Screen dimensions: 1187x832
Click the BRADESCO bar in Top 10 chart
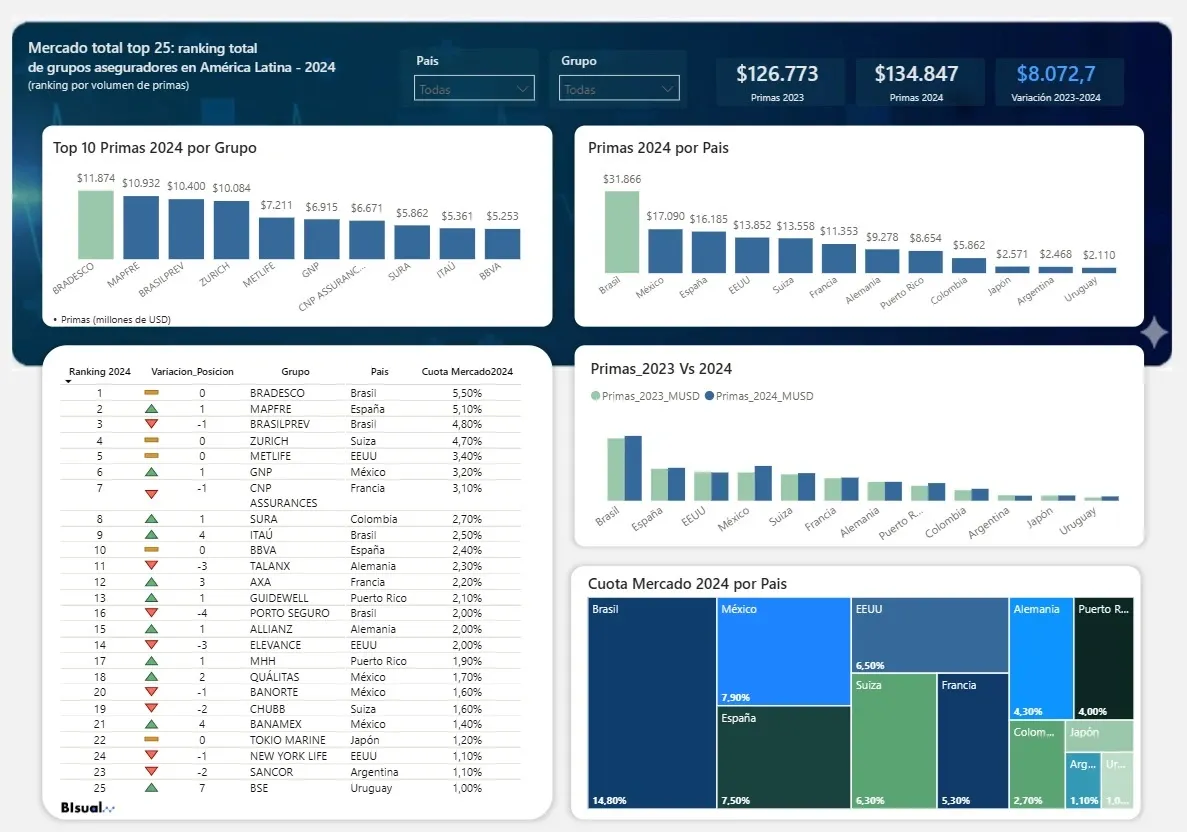coord(96,225)
